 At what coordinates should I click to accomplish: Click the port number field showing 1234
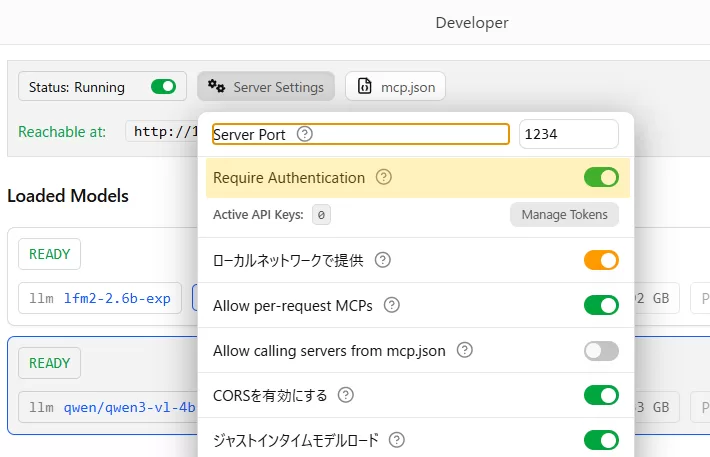pos(568,134)
